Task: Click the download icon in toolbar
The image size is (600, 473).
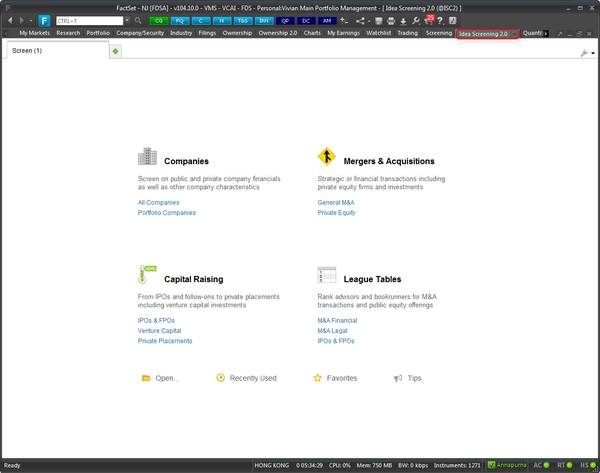Action: (x=403, y=21)
